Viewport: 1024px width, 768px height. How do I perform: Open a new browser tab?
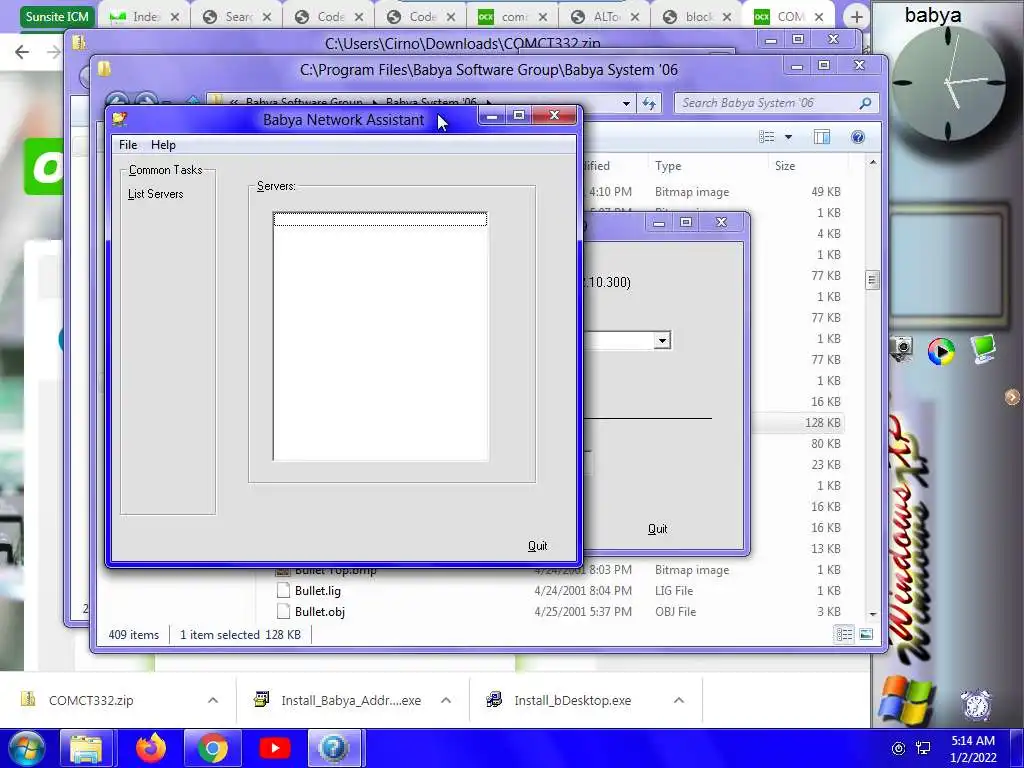tap(857, 17)
